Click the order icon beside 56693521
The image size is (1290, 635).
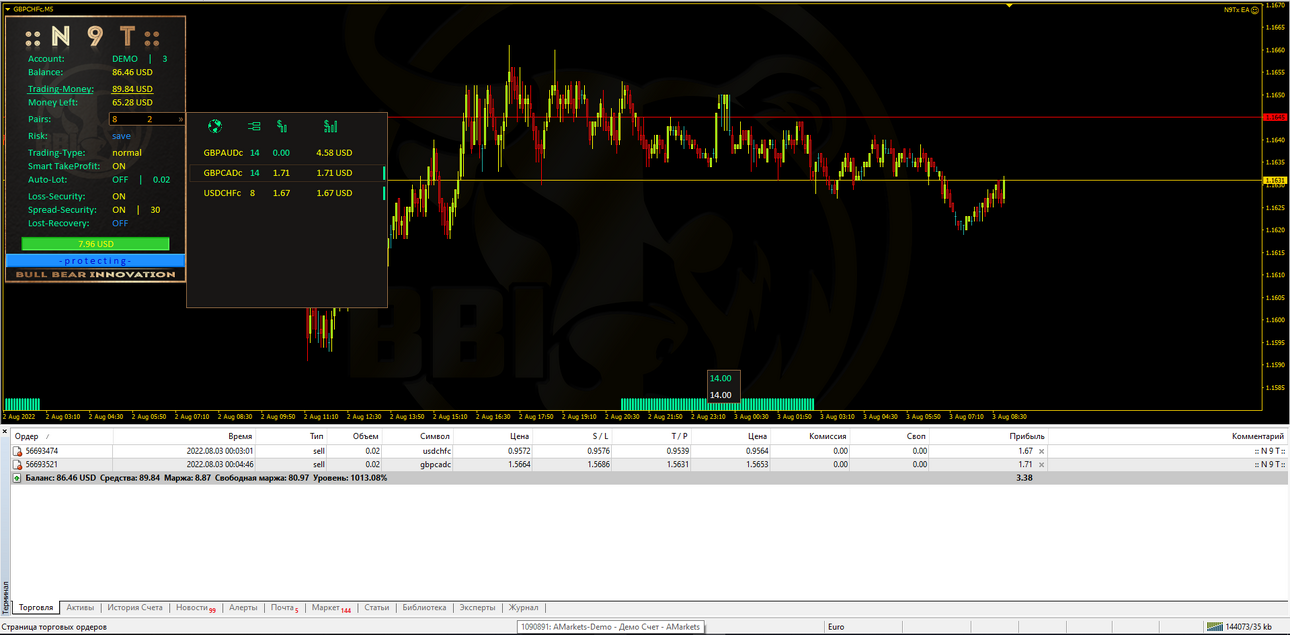17,464
